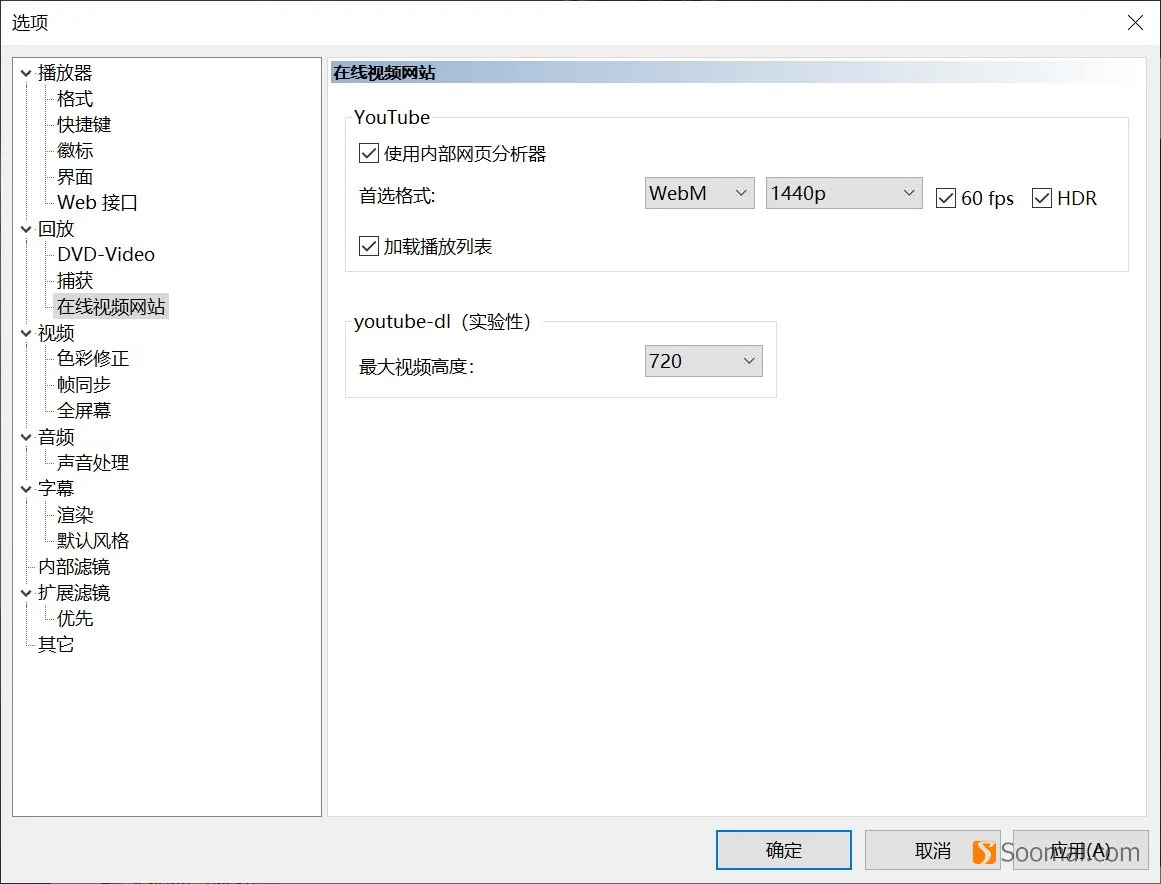Select 在线视频网站 tree item
The width and height of the screenshot is (1161, 884).
coord(111,307)
